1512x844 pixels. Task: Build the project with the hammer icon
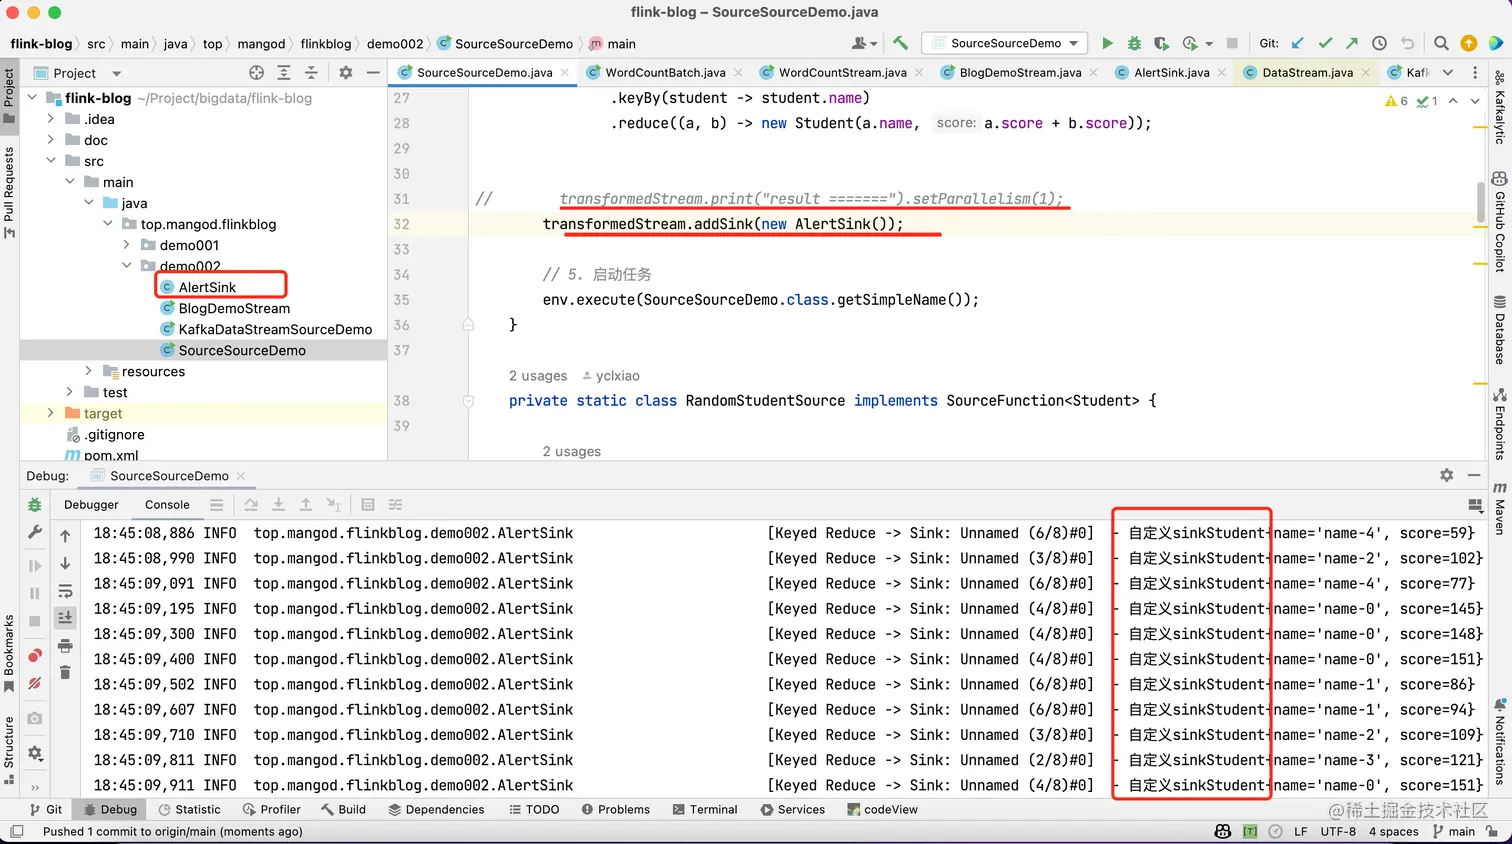pyautogui.click(x=900, y=43)
